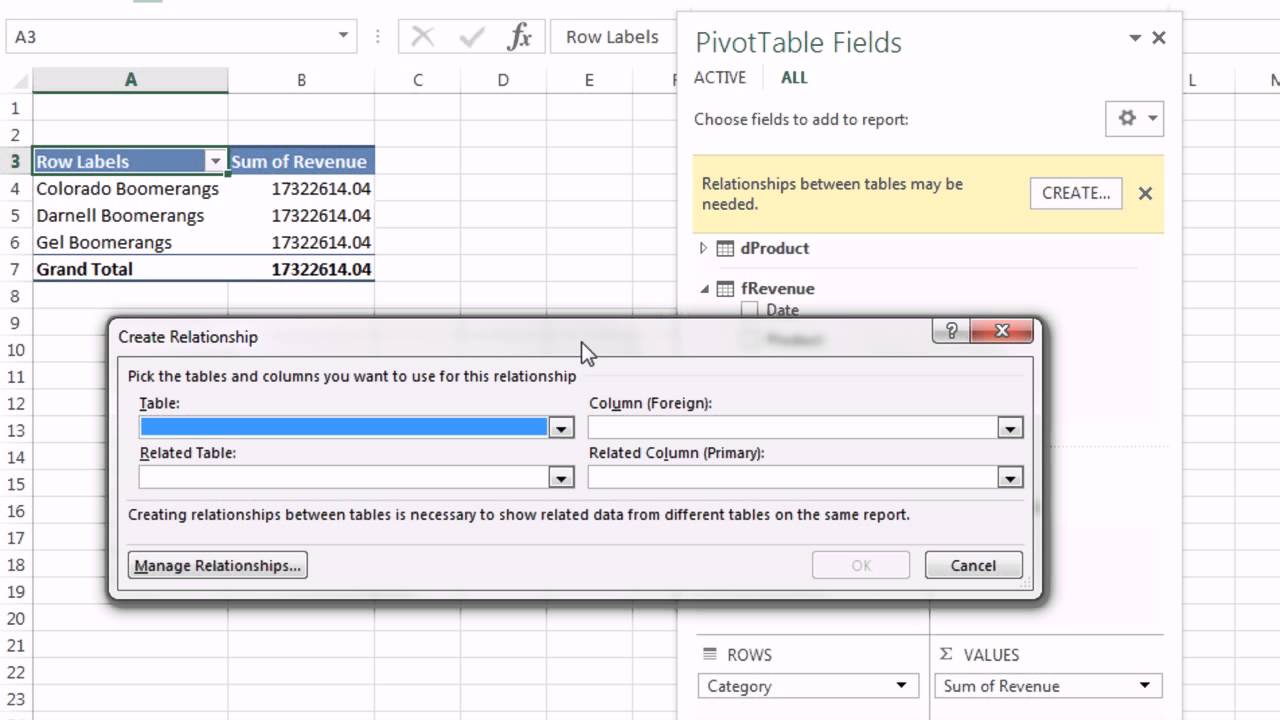Click the dProduct table icon

725,249
